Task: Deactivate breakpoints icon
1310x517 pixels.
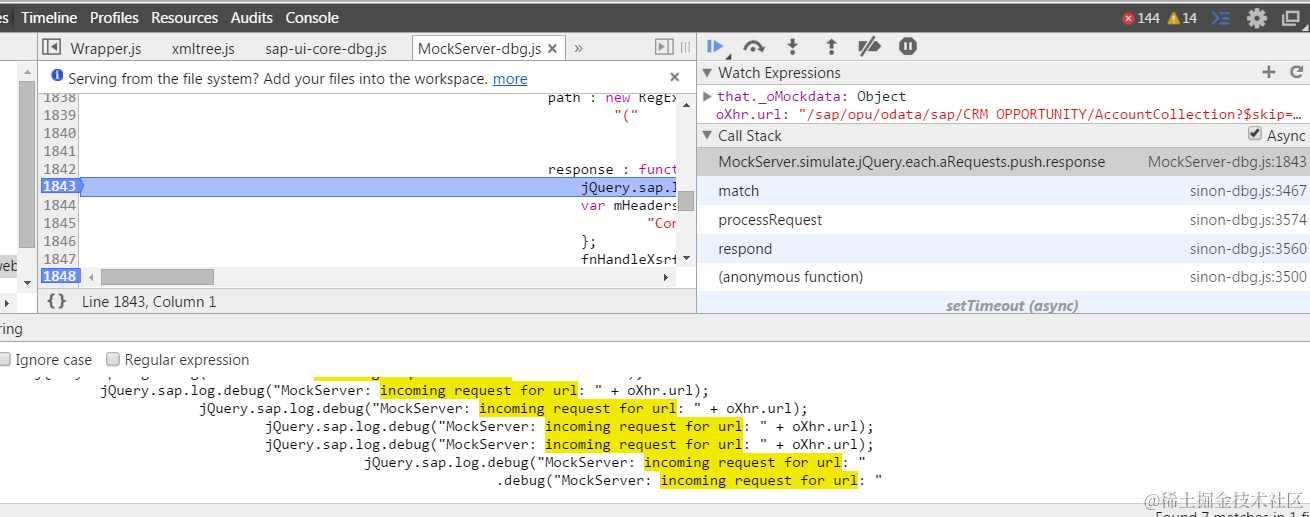Action: pyautogui.click(x=870, y=46)
